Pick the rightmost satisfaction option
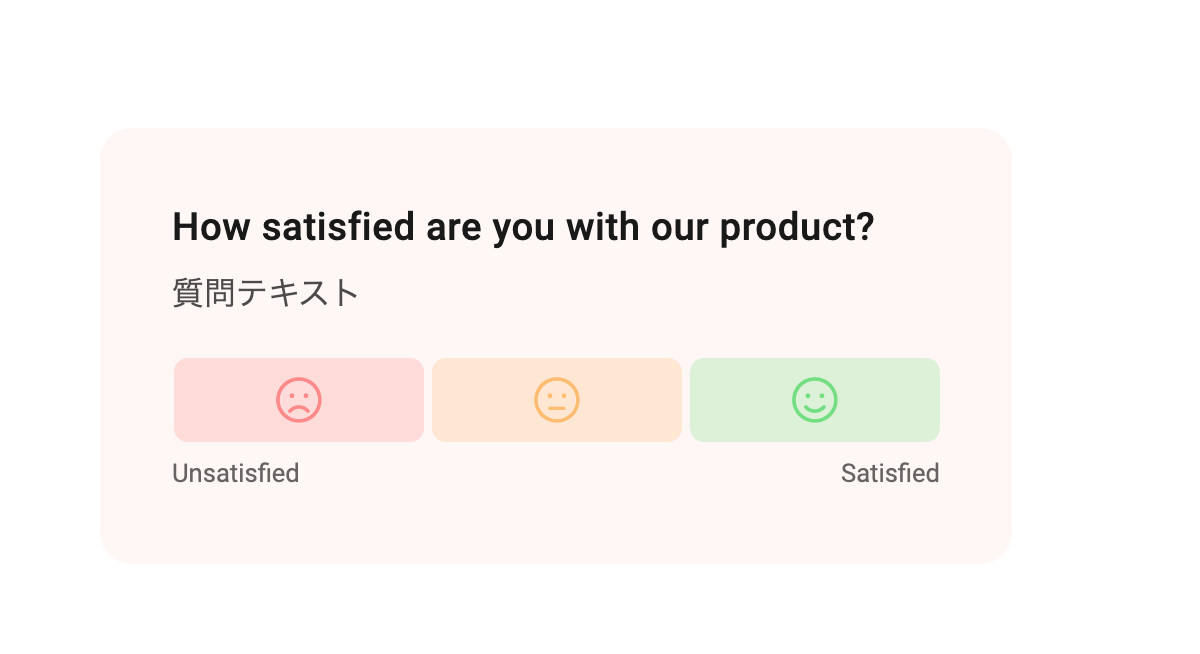The image size is (1200, 654). pos(815,400)
